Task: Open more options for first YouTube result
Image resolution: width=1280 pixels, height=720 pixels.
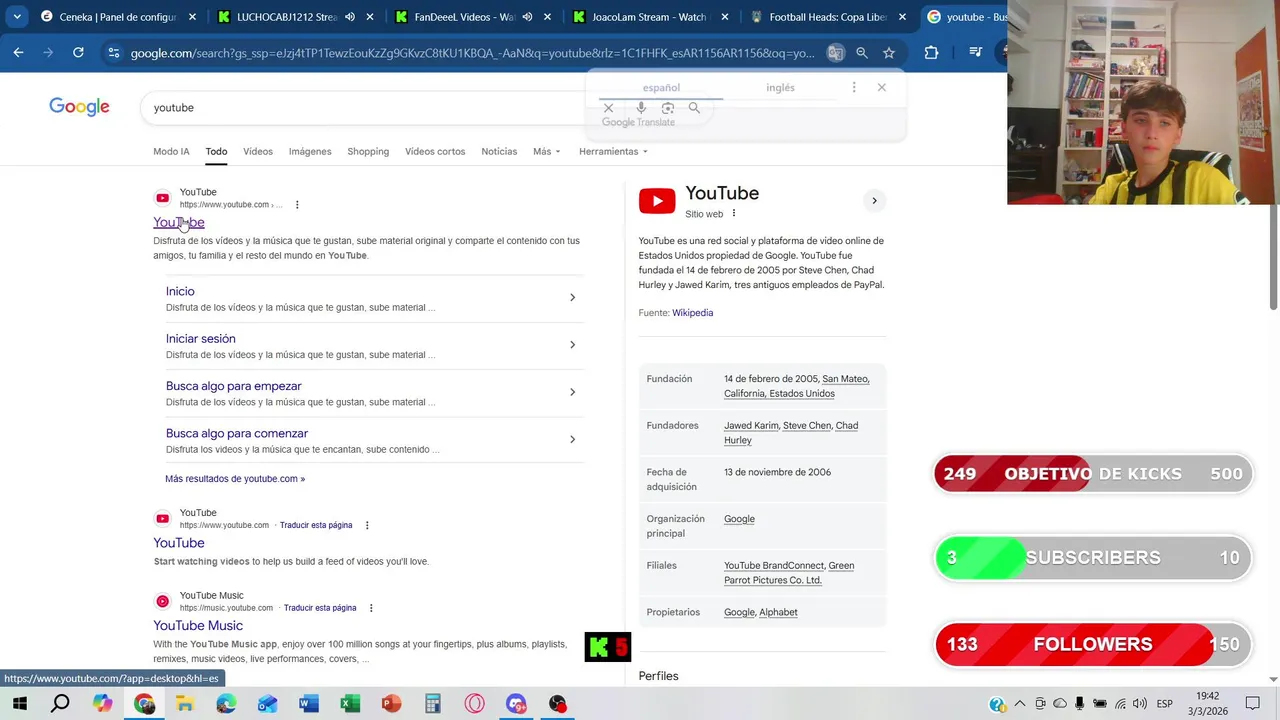Action: (x=297, y=205)
